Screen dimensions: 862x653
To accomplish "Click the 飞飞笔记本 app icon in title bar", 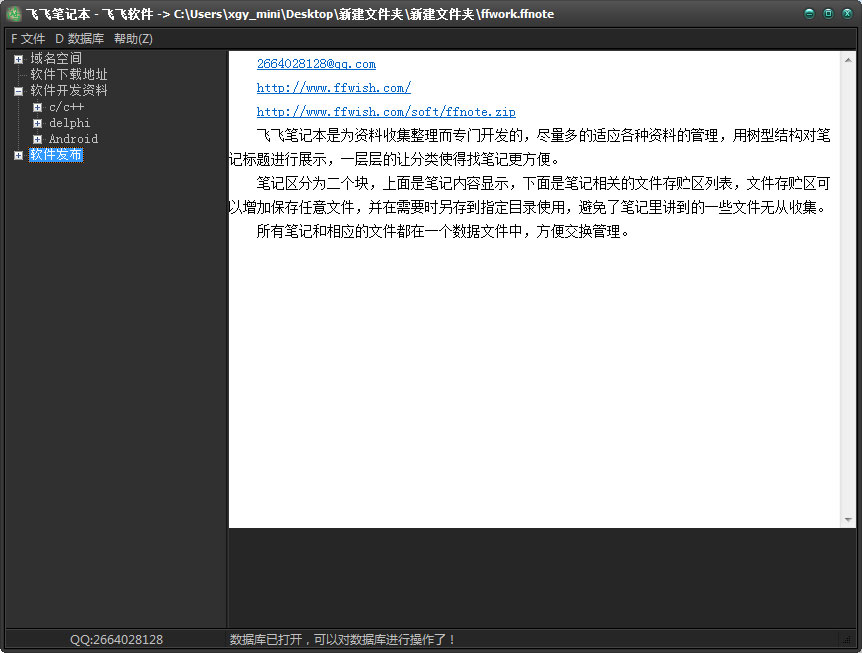I will click(x=14, y=14).
